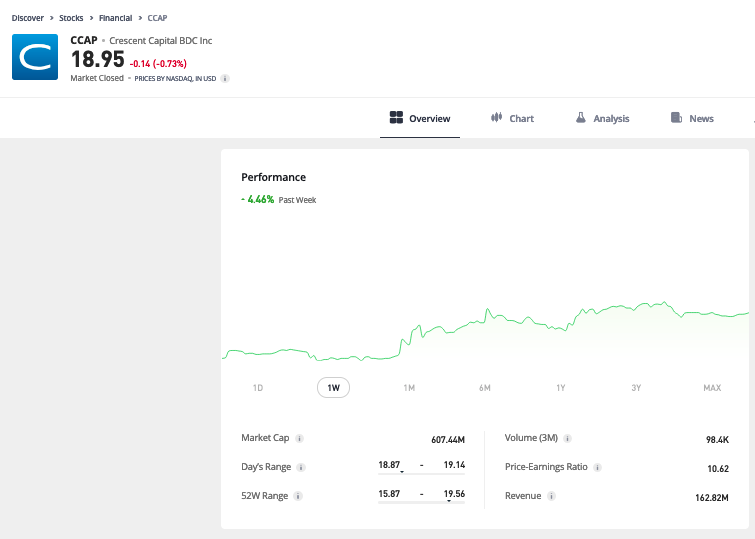The image size is (755, 539).
Task: Click the Day's Range slider bar
Action: [x=421, y=473]
